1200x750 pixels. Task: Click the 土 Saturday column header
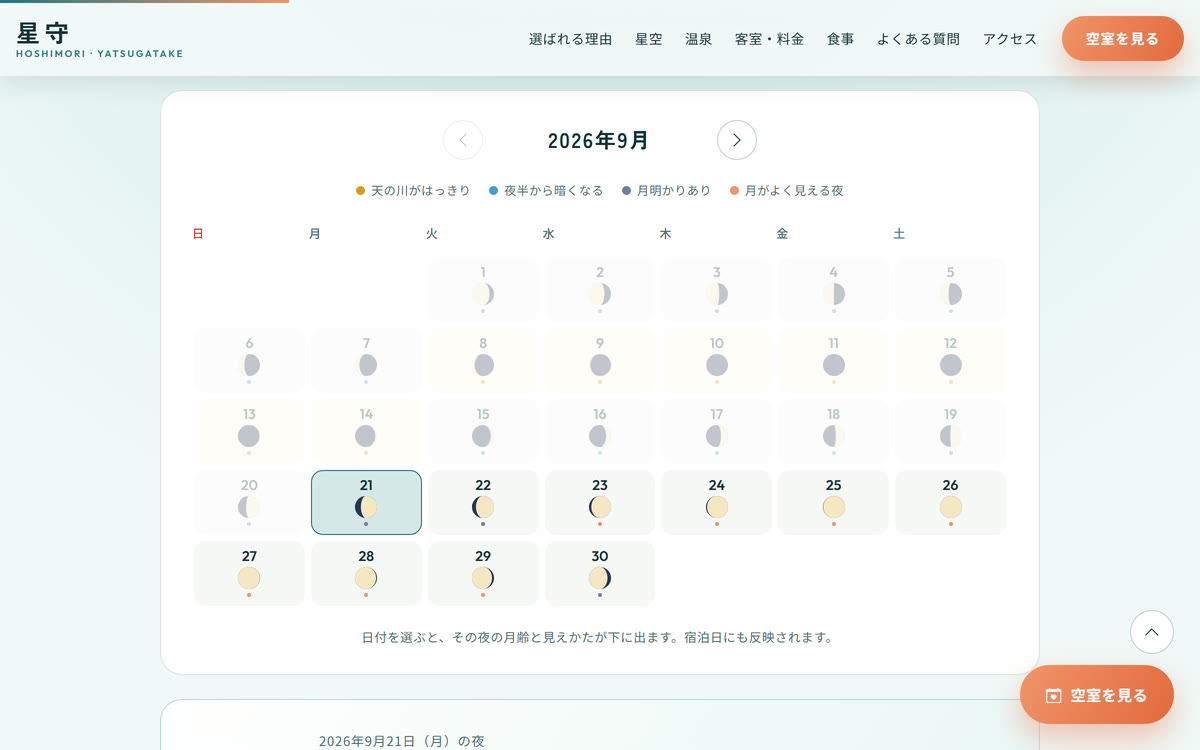tap(899, 234)
